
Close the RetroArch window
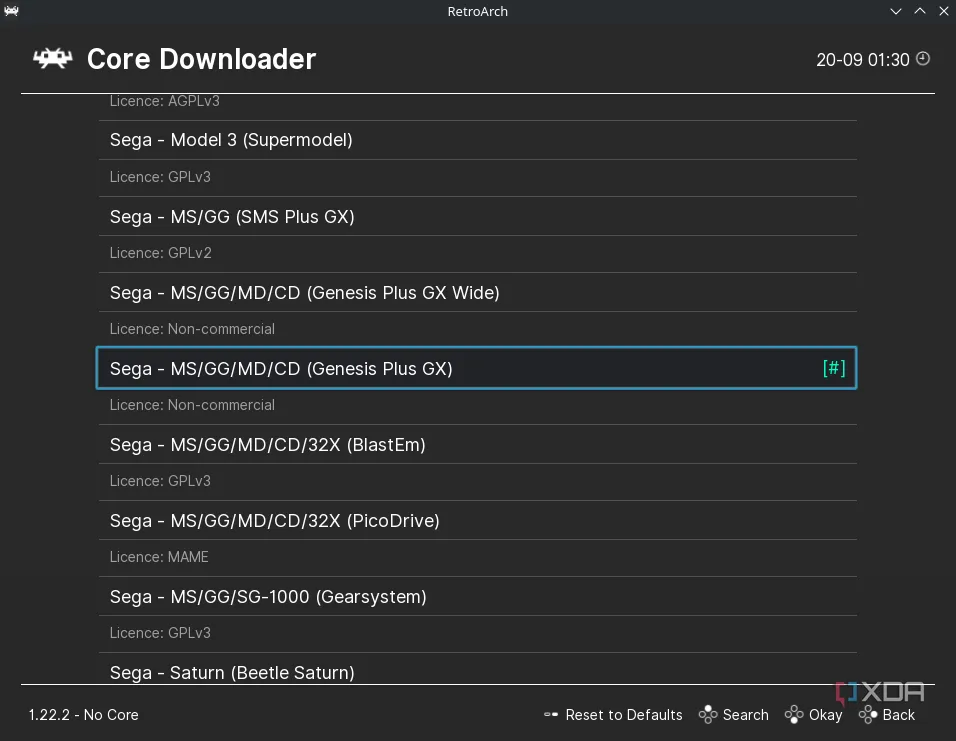[x=944, y=11]
